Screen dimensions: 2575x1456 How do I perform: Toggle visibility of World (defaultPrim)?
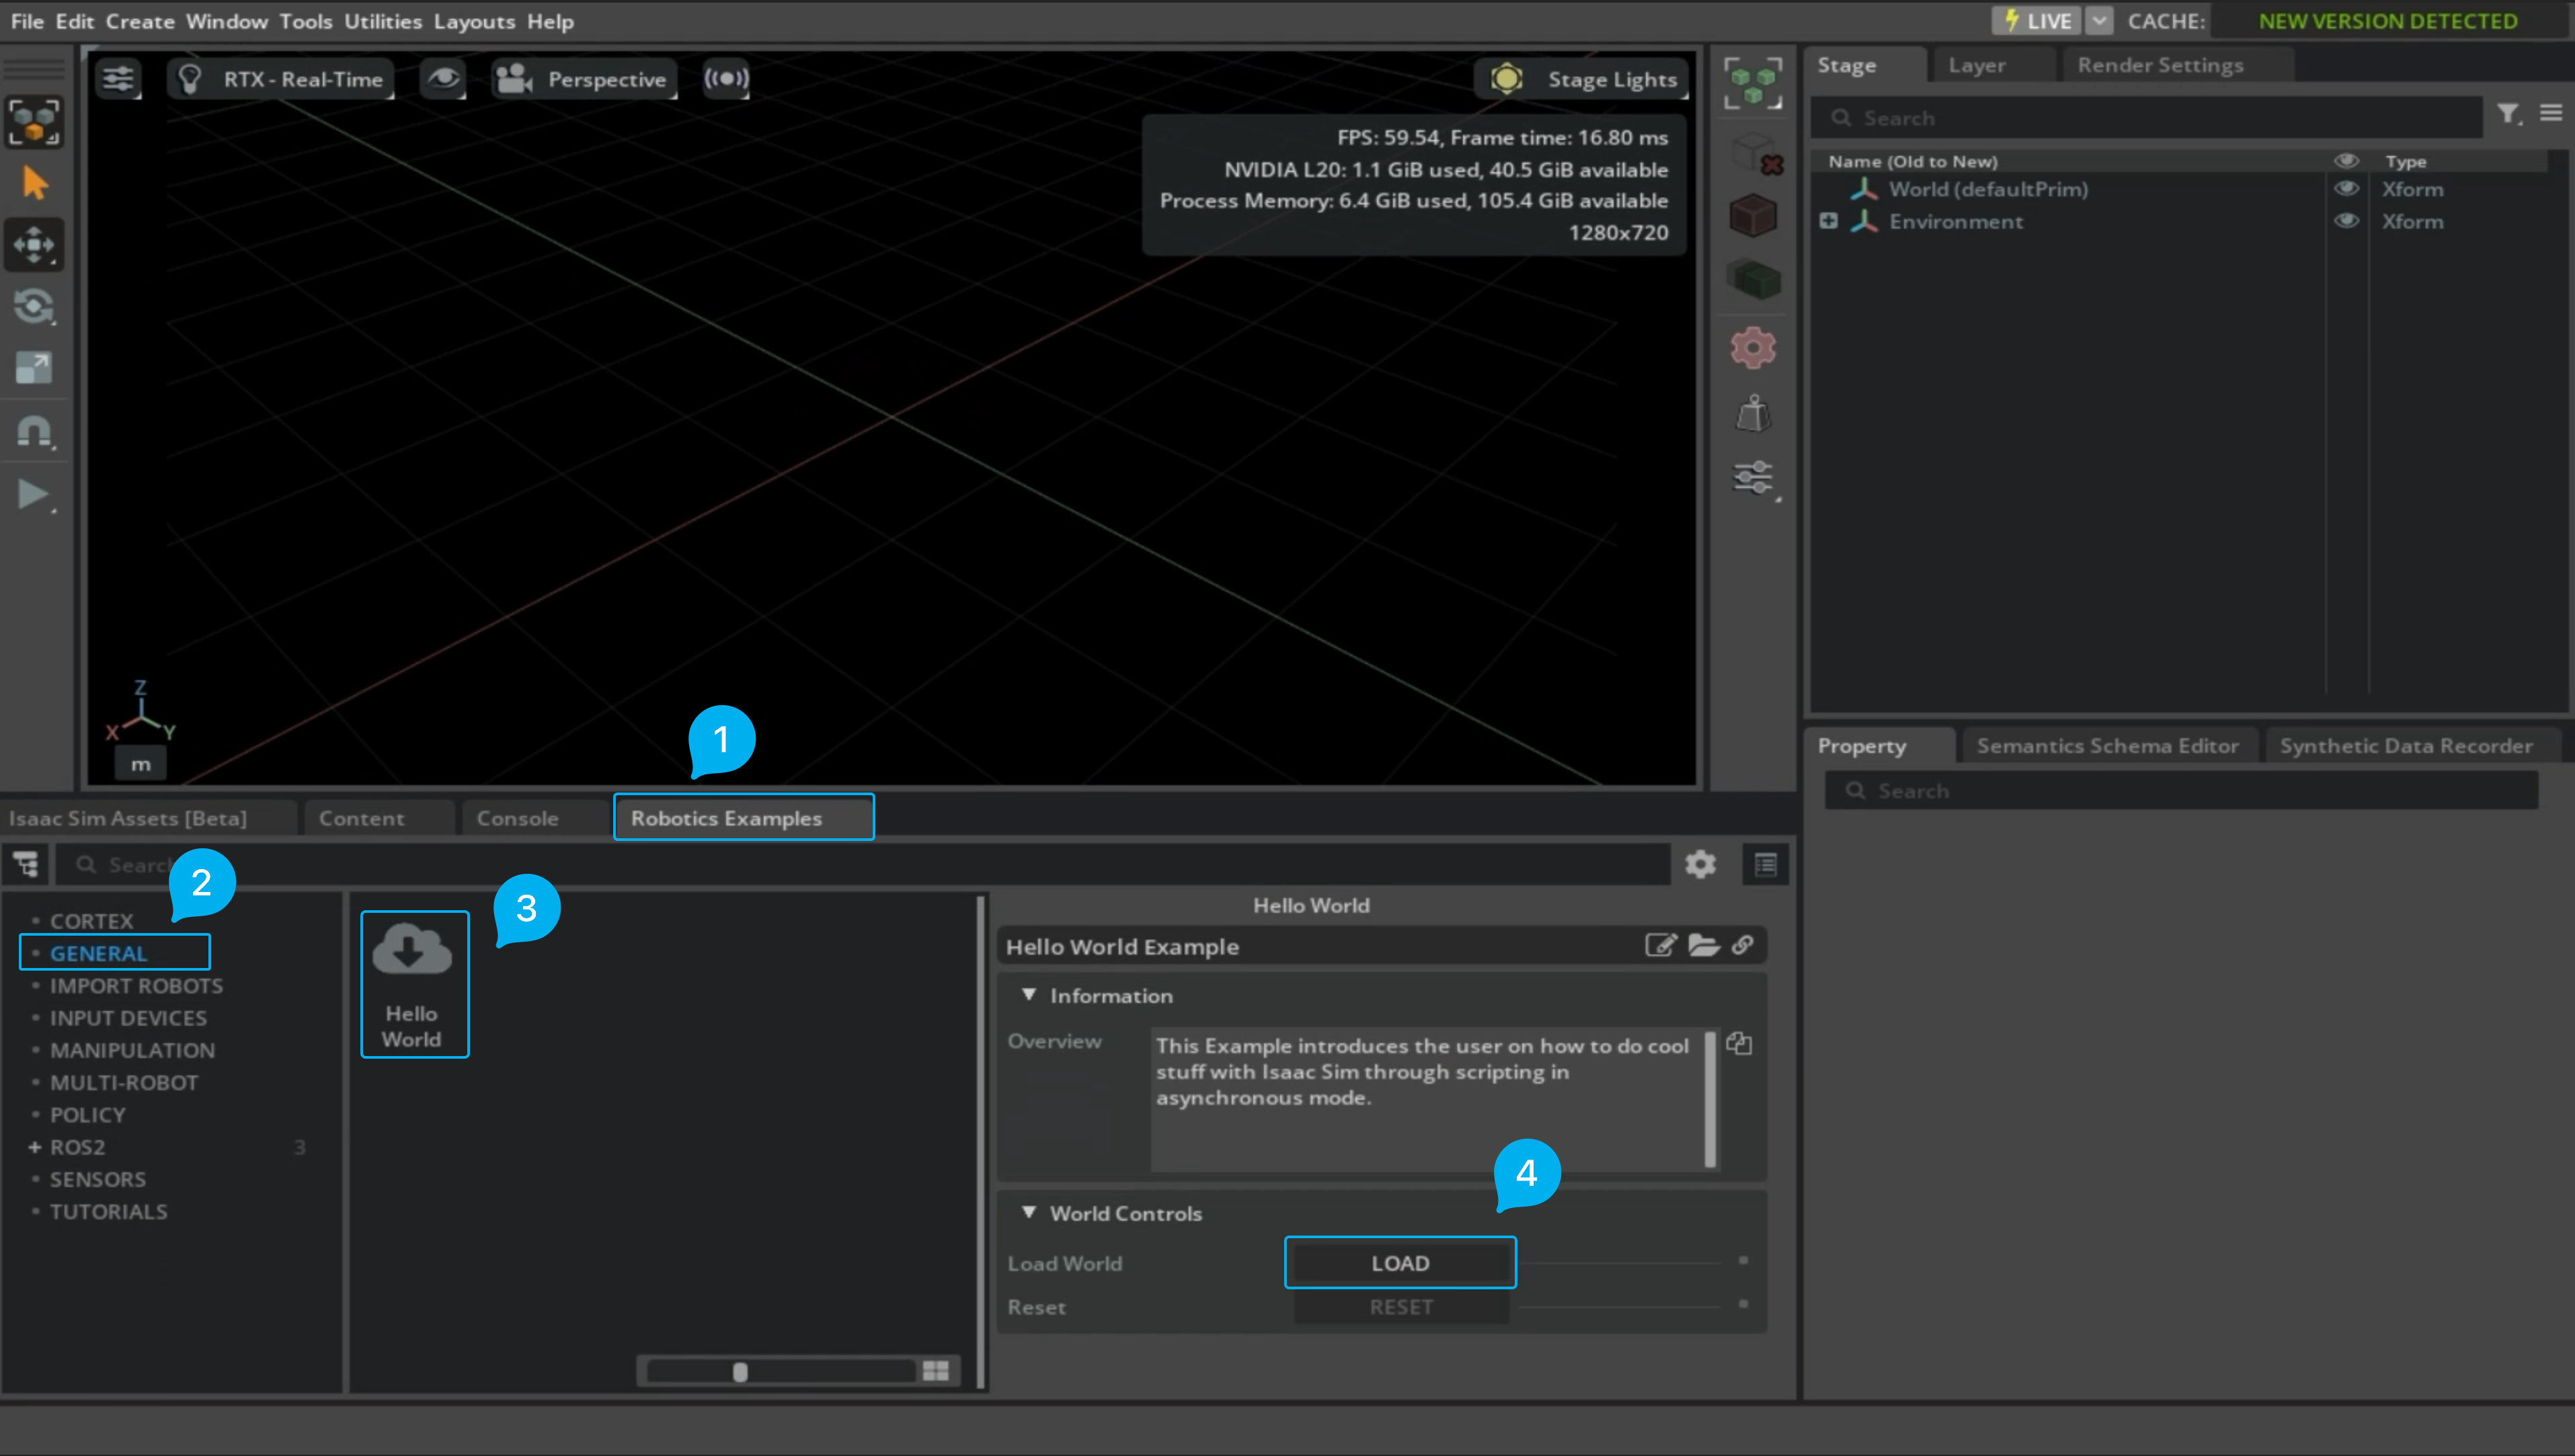pos(2346,189)
